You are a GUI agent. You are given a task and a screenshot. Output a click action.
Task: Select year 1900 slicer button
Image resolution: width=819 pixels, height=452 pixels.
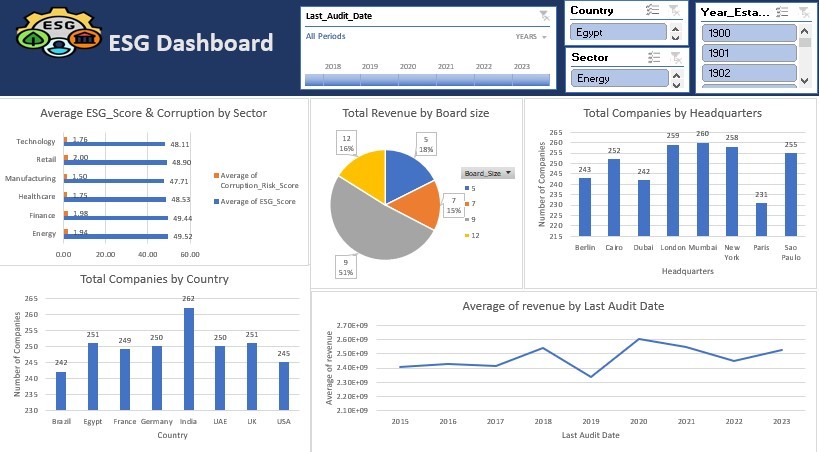tap(749, 33)
